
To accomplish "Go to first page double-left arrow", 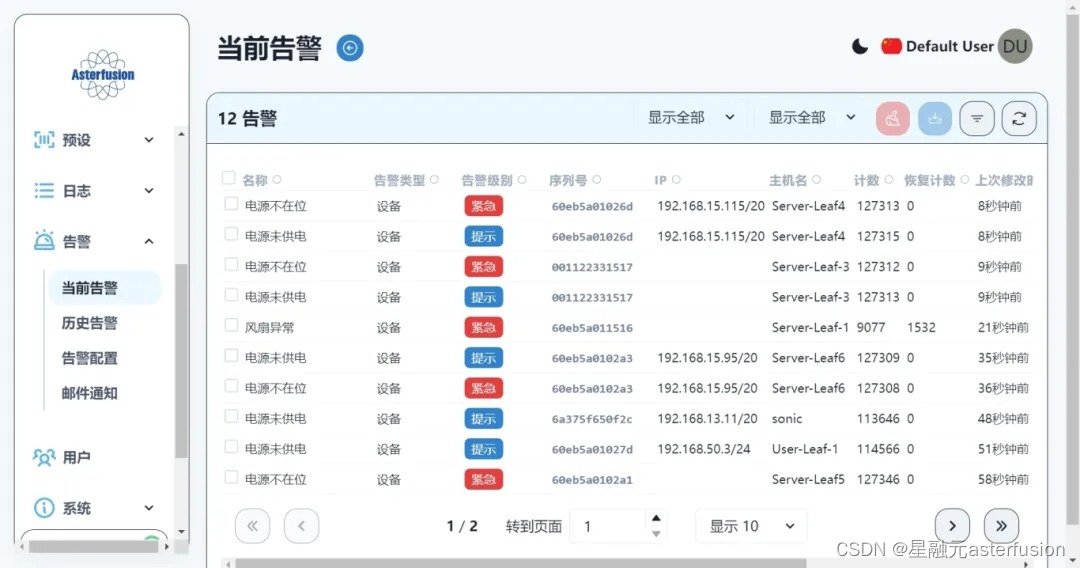I will click(252, 526).
